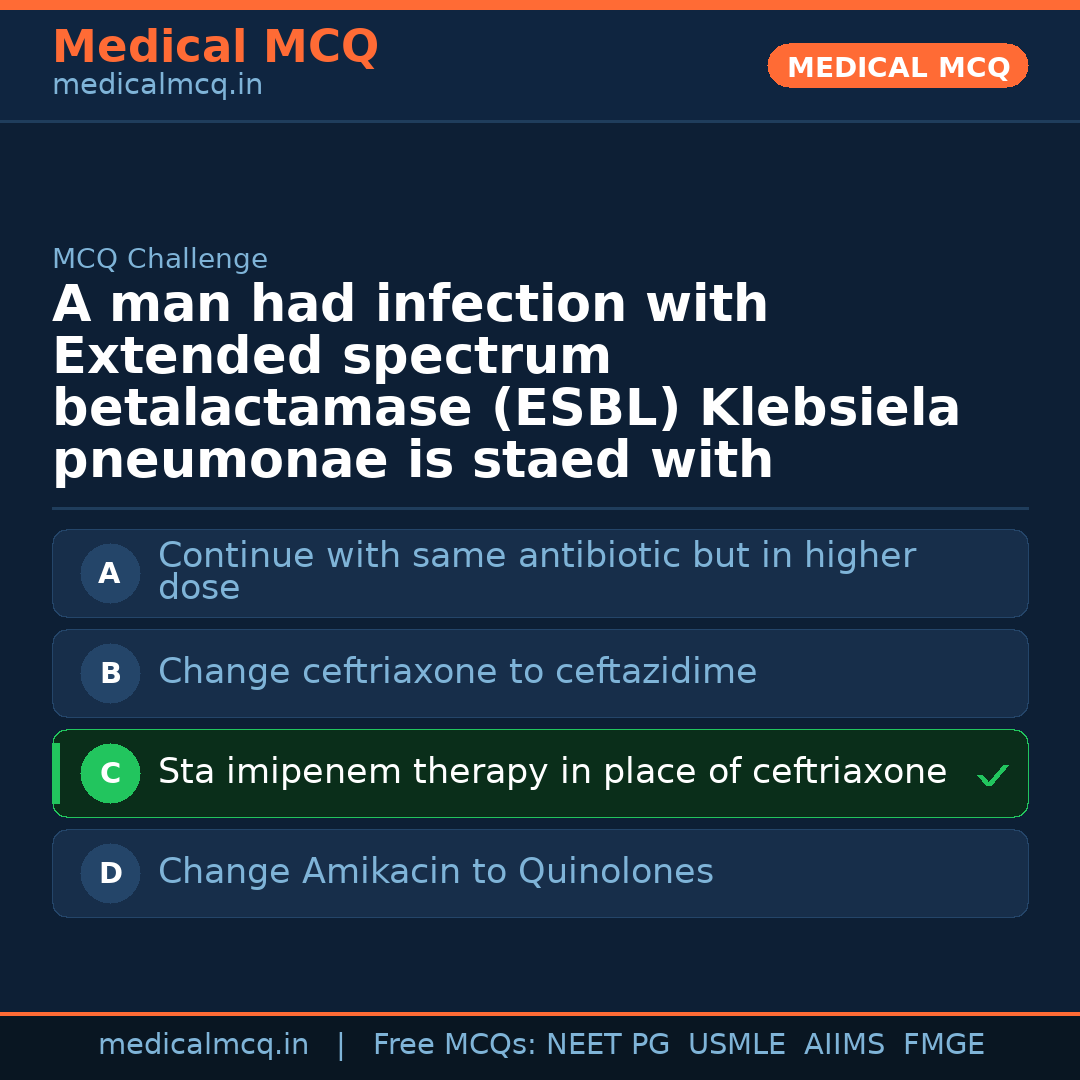Screen dimensions: 1080x1080
Task: Choose Change ceftriaxone to ceftazidime option
Action: pos(457,672)
